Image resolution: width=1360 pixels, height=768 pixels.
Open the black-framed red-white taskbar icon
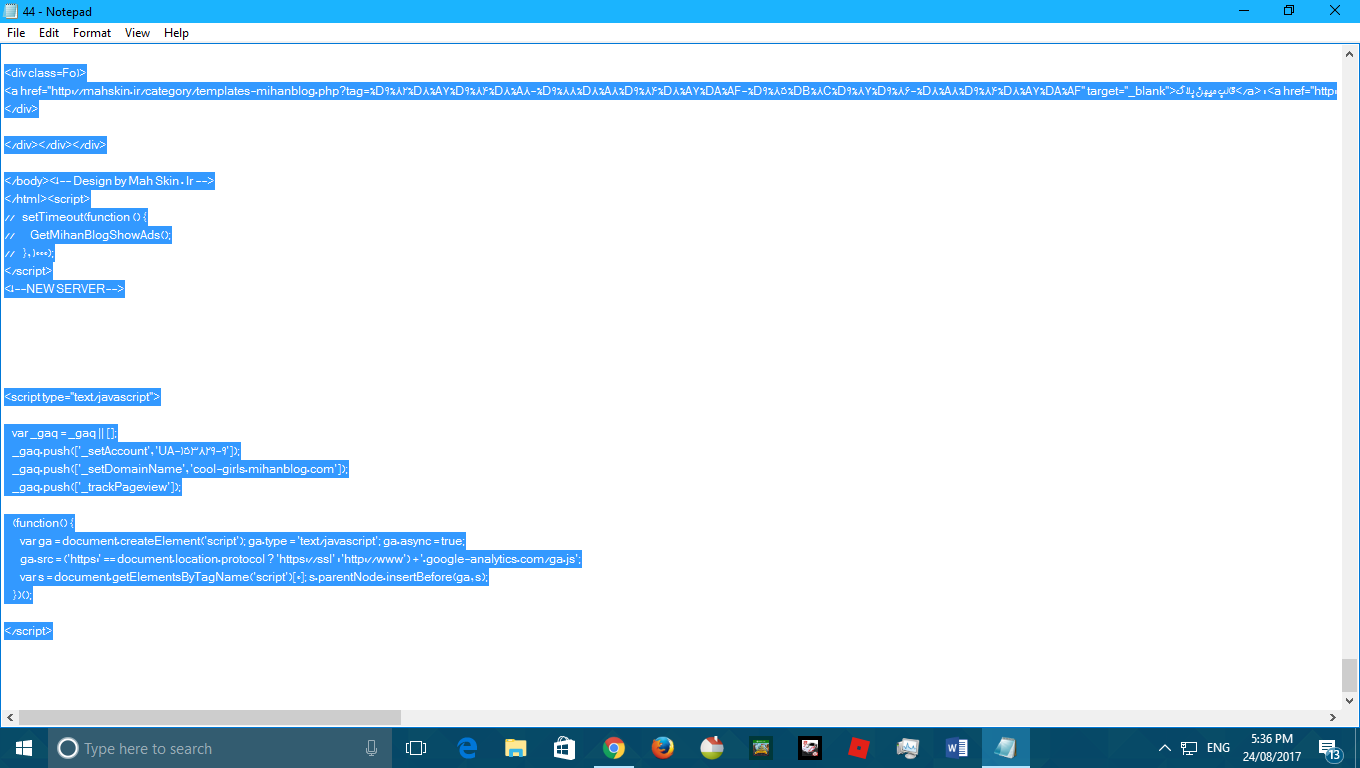[x=810, y=748]
